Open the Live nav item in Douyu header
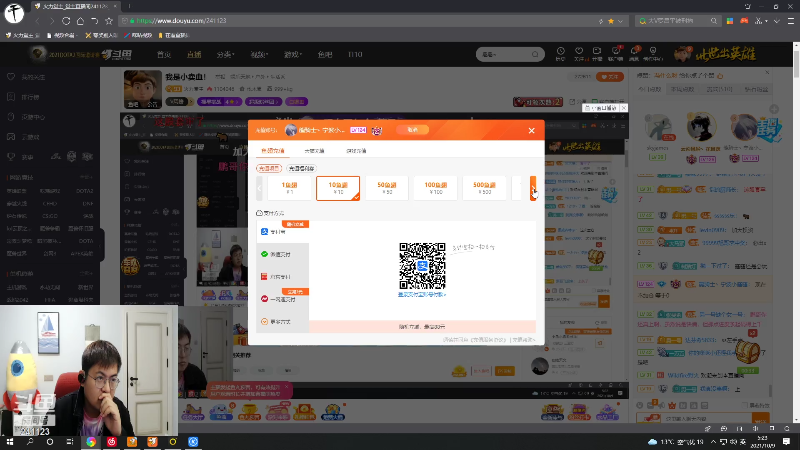 click(194, 55)
